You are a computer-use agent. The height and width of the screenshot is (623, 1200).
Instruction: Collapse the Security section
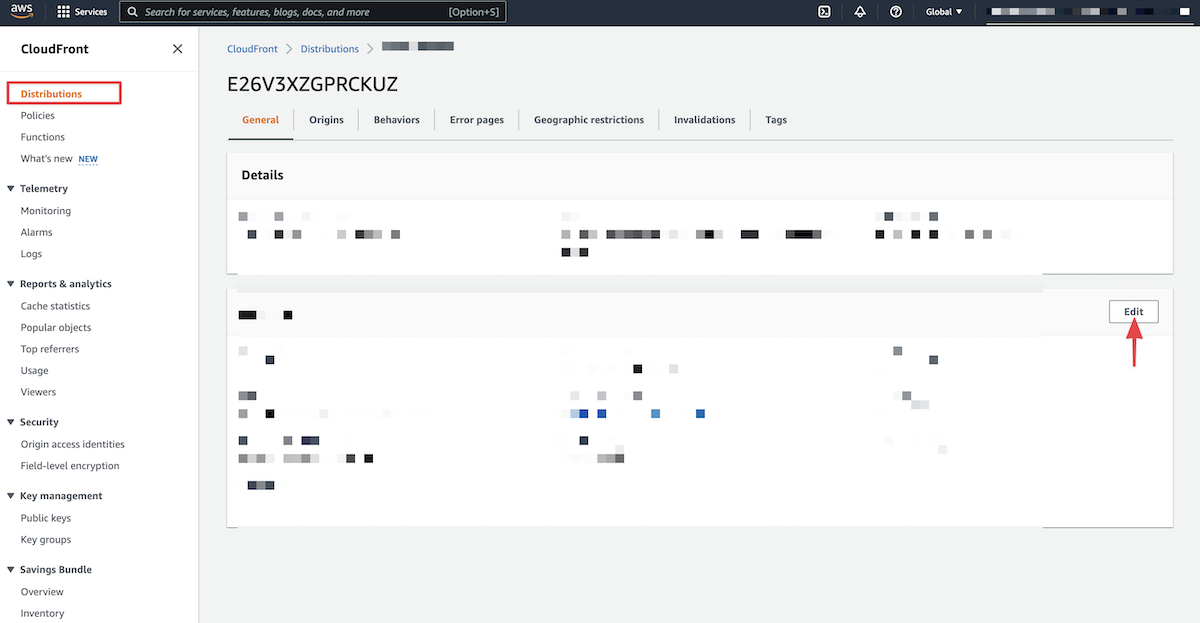[10, 422]
